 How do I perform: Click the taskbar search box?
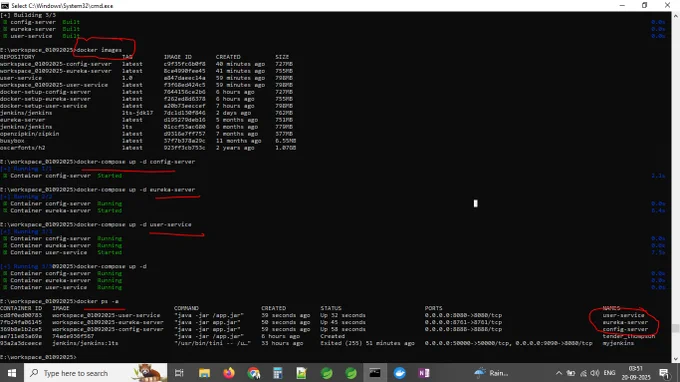[95, 373]
